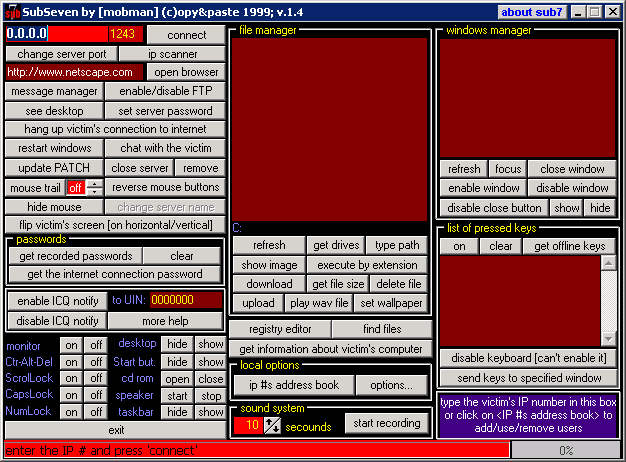Image resolution: width=626 pixels, height=462 pixels.
Task: Turn CapsLock off
Action: tap(96, 395)
